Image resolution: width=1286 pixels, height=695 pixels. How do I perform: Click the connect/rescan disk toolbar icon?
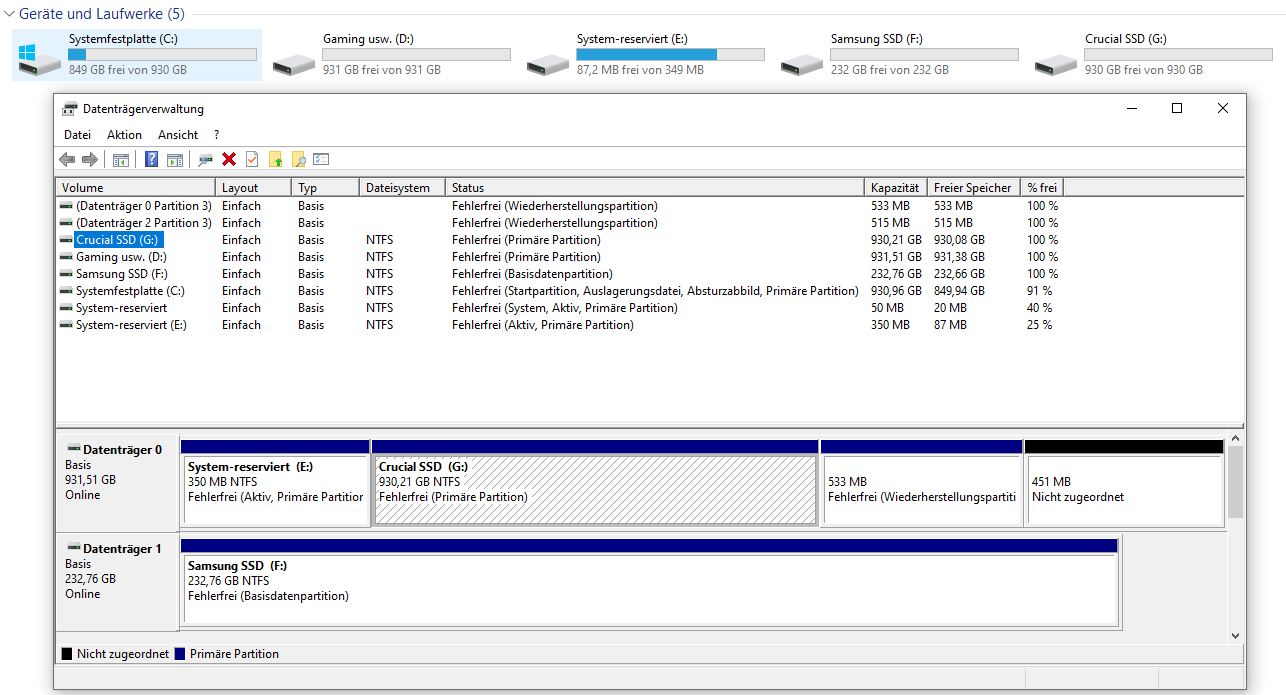coord(205,159)
